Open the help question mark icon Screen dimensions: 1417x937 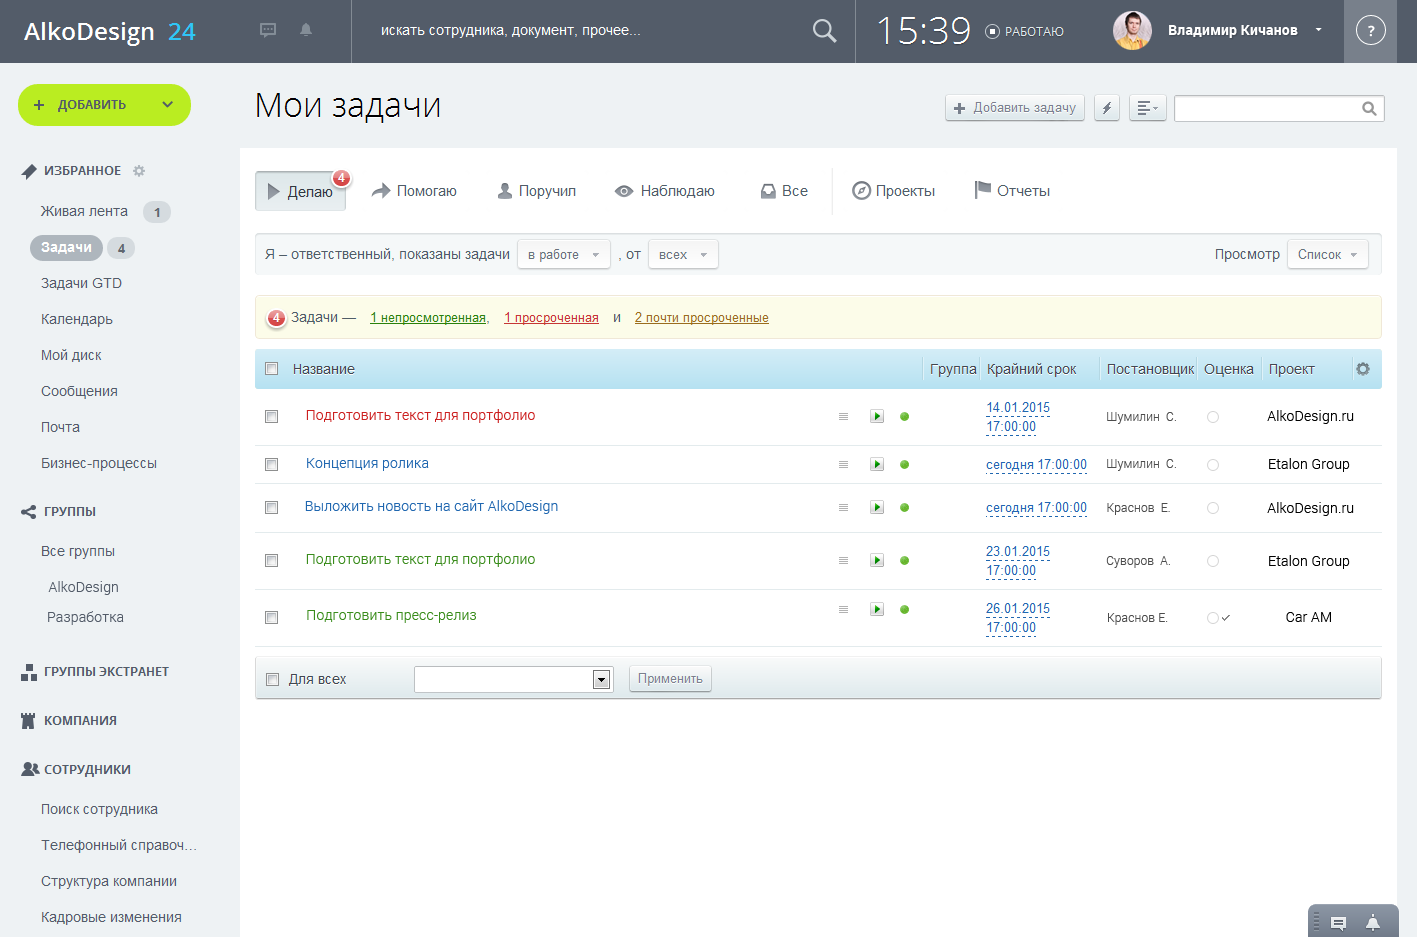click(x=1370, y=31)
